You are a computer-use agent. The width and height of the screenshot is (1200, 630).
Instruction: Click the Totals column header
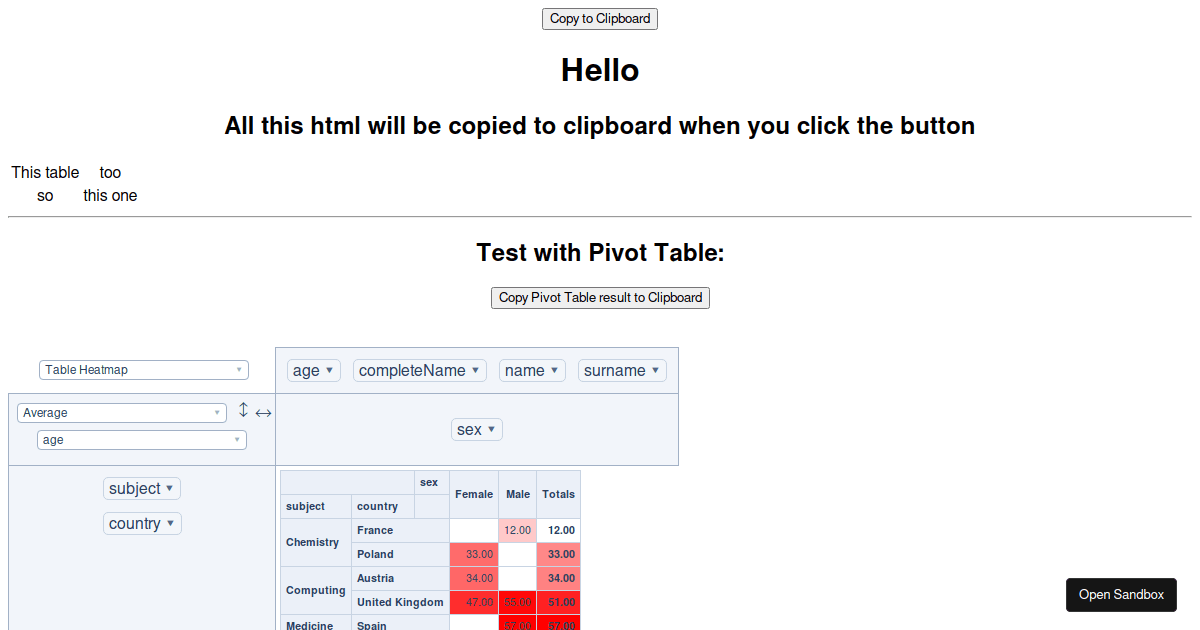pyautogui.click(x=558, y=494)
